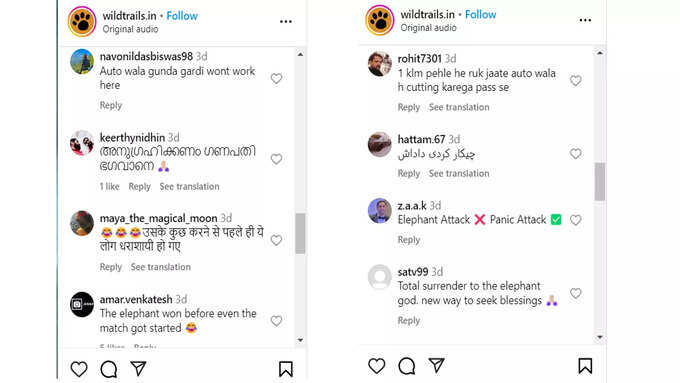Open comment bubble icon in left panel
The width and height of the screenshot is (680, 383).
click(108, 369)
